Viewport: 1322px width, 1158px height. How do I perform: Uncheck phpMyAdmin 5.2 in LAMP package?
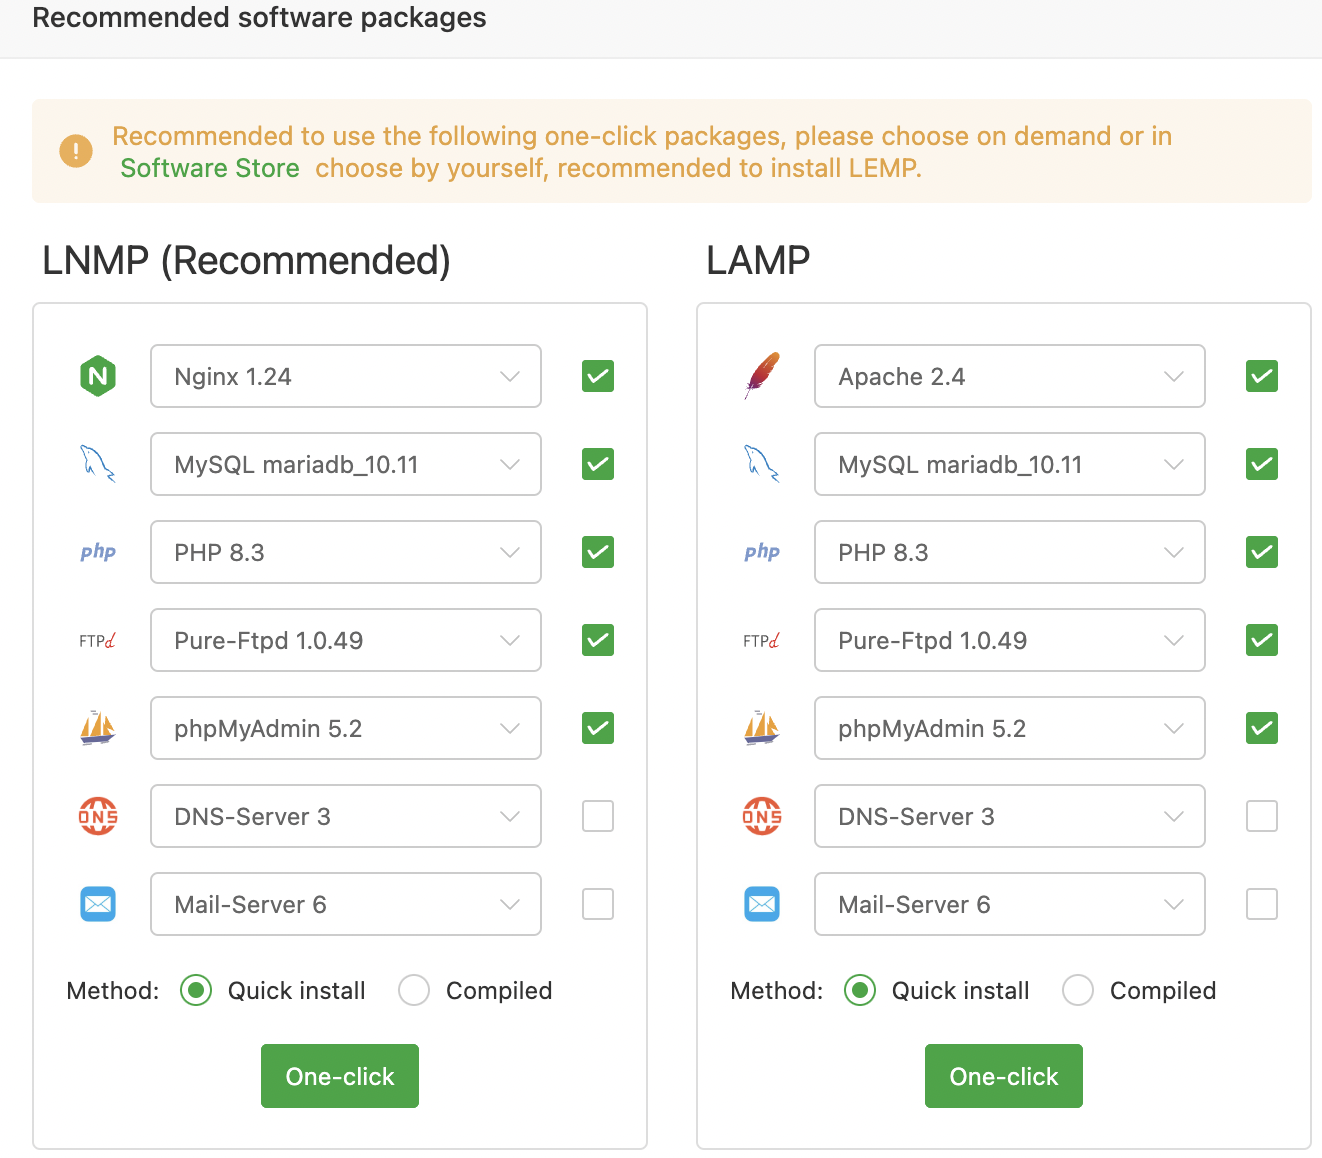point(1262,728)
